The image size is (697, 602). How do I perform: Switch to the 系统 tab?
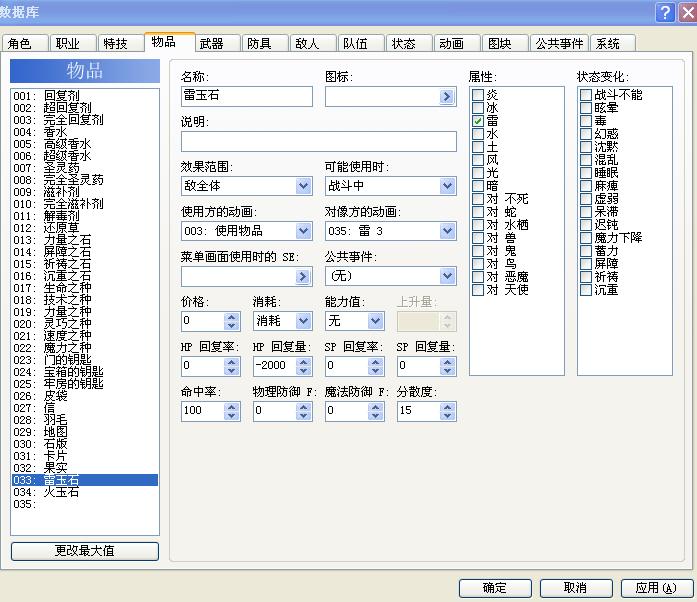(613, 43)
